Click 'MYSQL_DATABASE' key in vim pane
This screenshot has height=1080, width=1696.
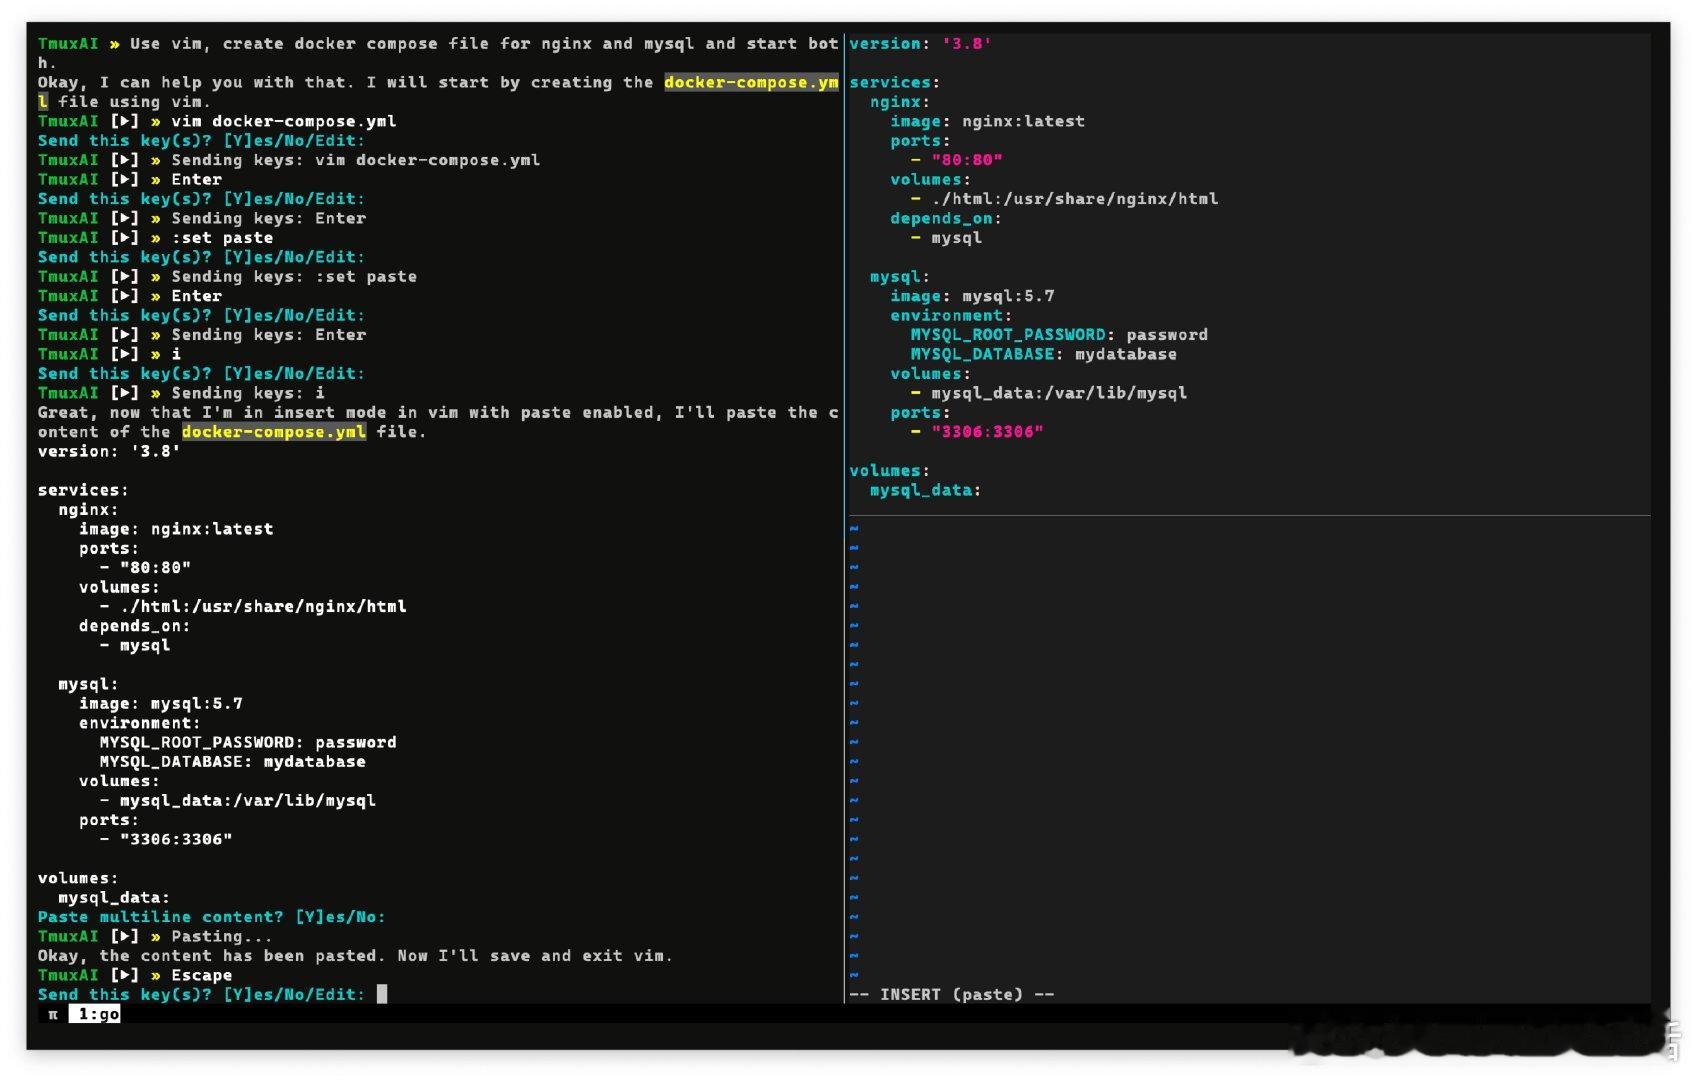tap(982, 354)
